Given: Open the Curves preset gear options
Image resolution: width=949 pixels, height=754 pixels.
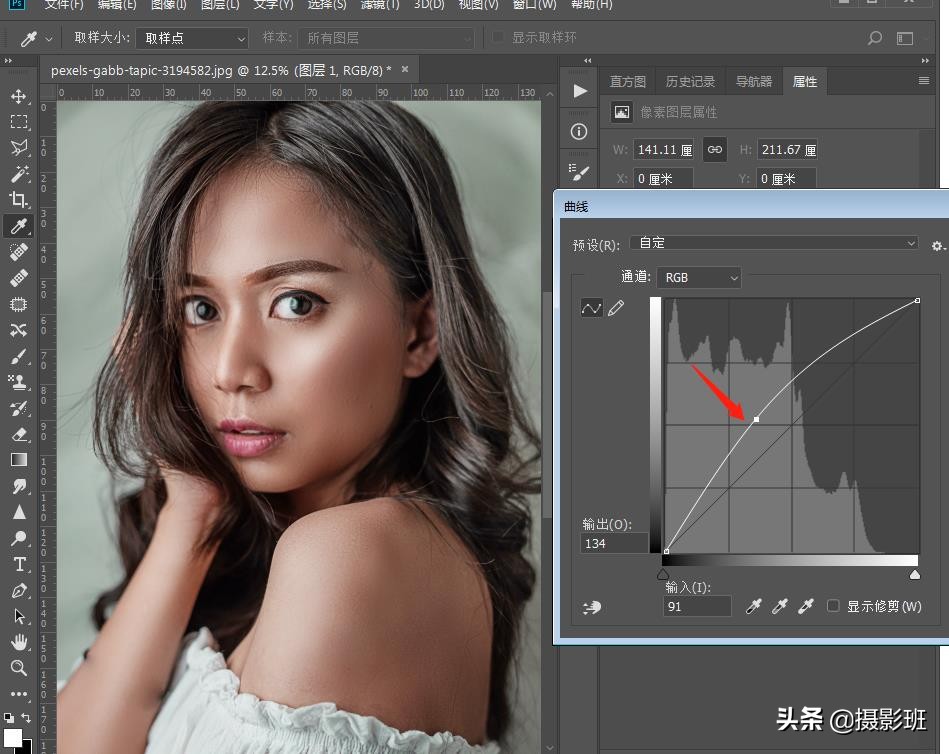Looking at the screenshot, I should pos(938,246).
